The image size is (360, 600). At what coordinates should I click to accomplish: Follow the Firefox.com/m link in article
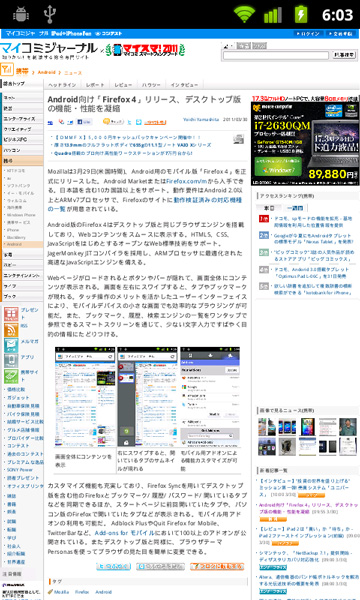[186, 181]
